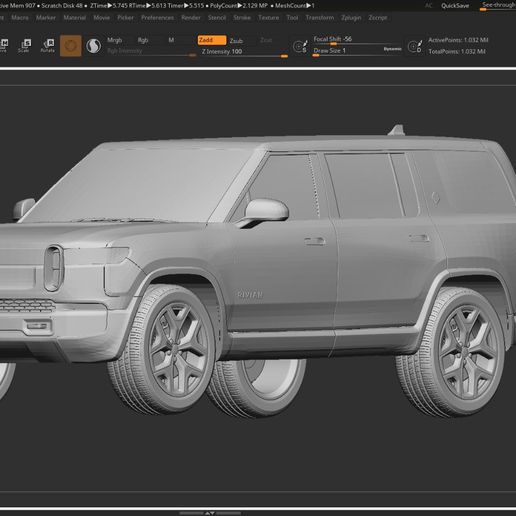Enable the Zsub mode button
Screen dimensions: 516x516
pyautogui.click(x=236, y=41)
